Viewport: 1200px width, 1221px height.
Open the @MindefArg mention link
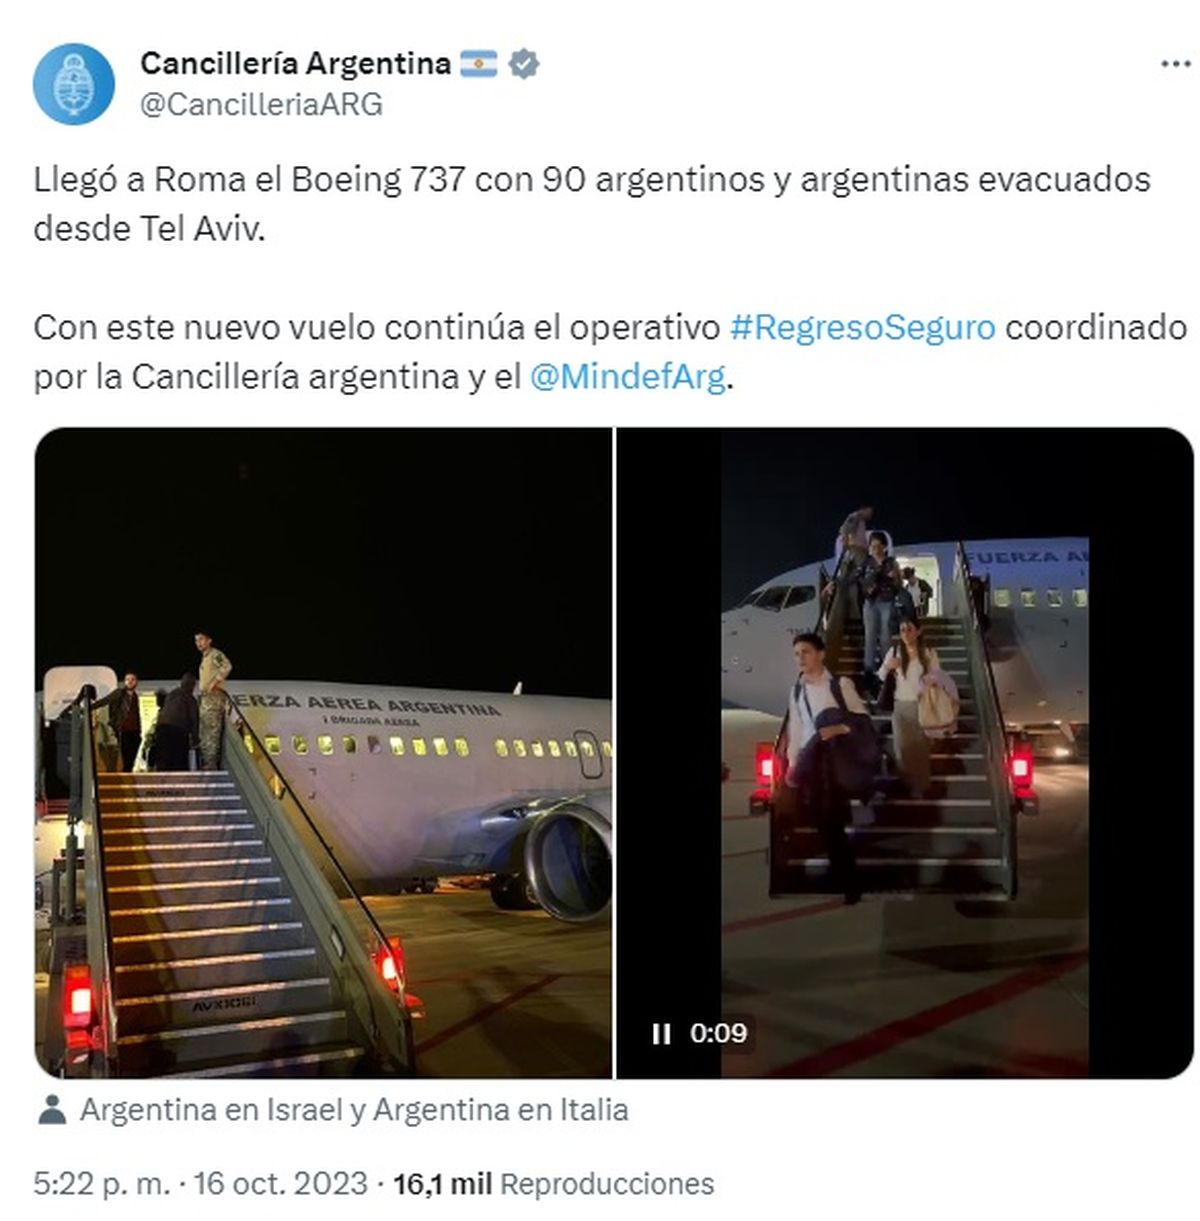(x=627, y=376)
